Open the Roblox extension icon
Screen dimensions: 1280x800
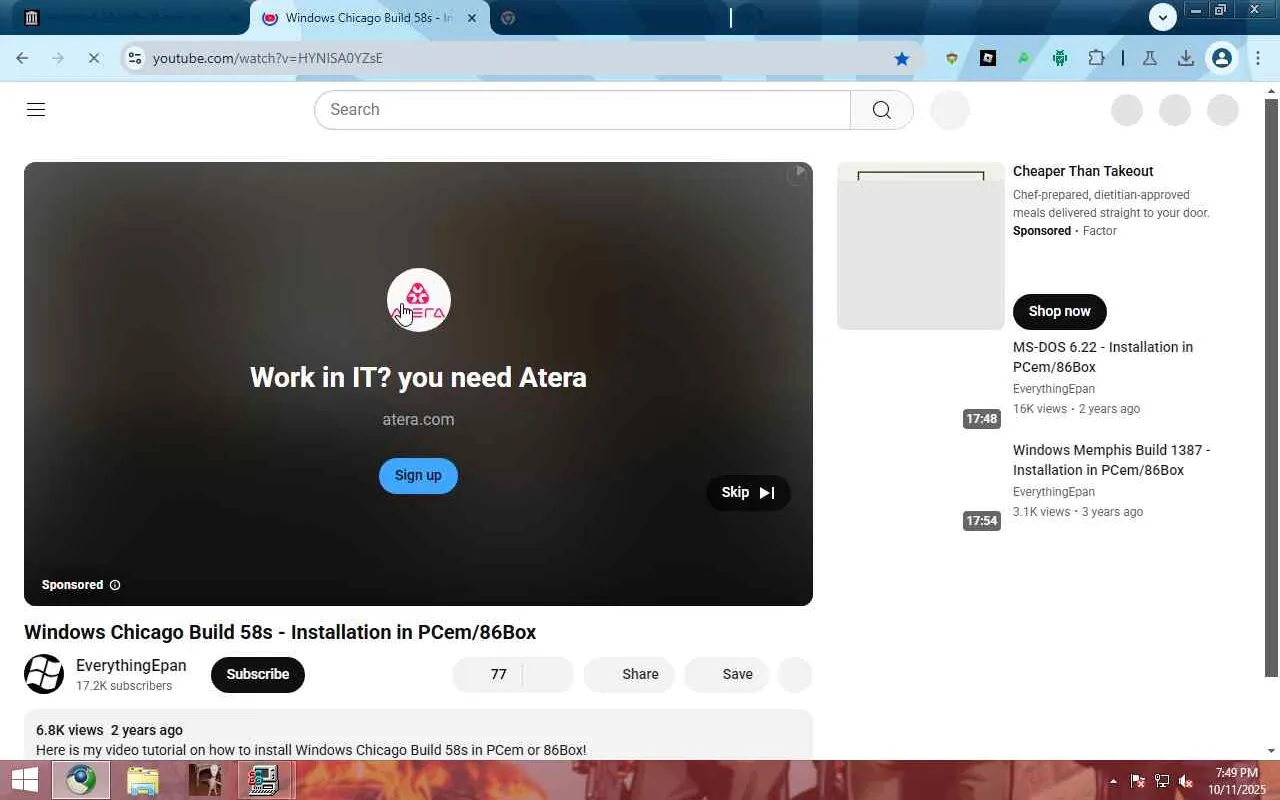[988, 58]
